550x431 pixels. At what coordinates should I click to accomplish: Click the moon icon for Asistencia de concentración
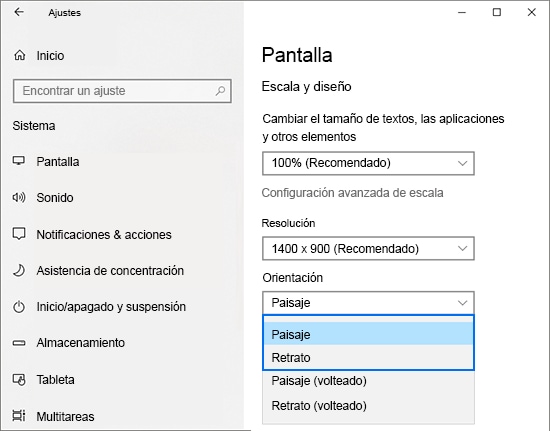coord(19,270)
